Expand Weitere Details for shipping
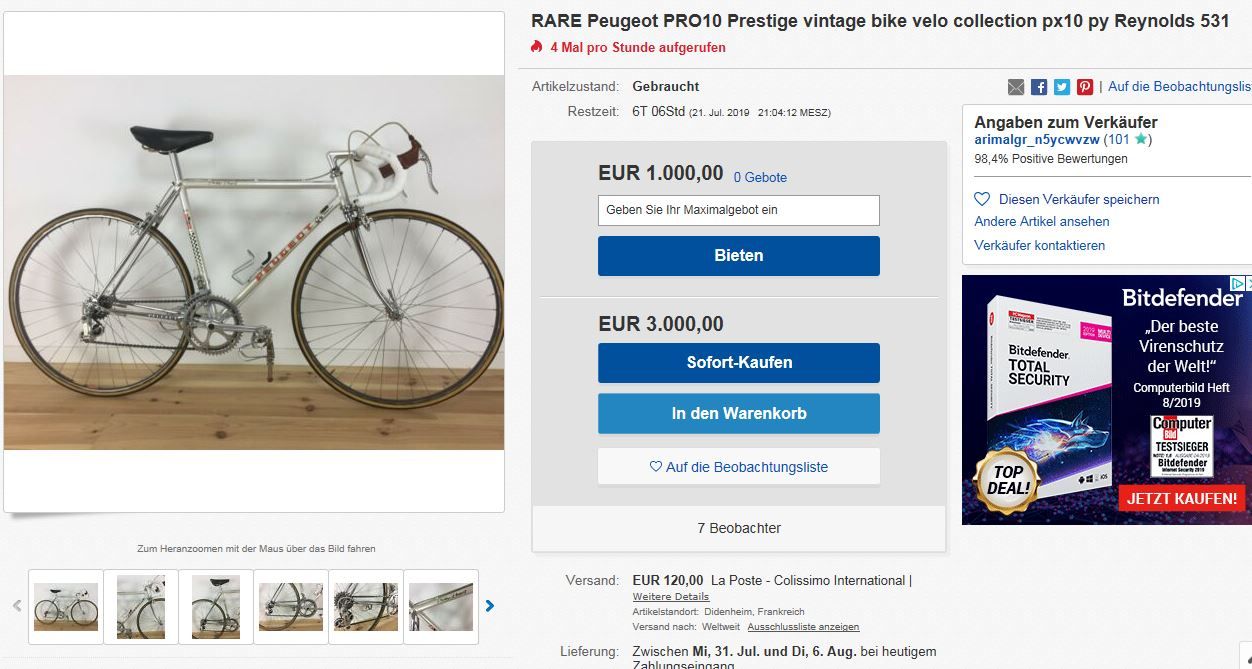The height and width of the screenshot is (669, 1252). point(671,597)
